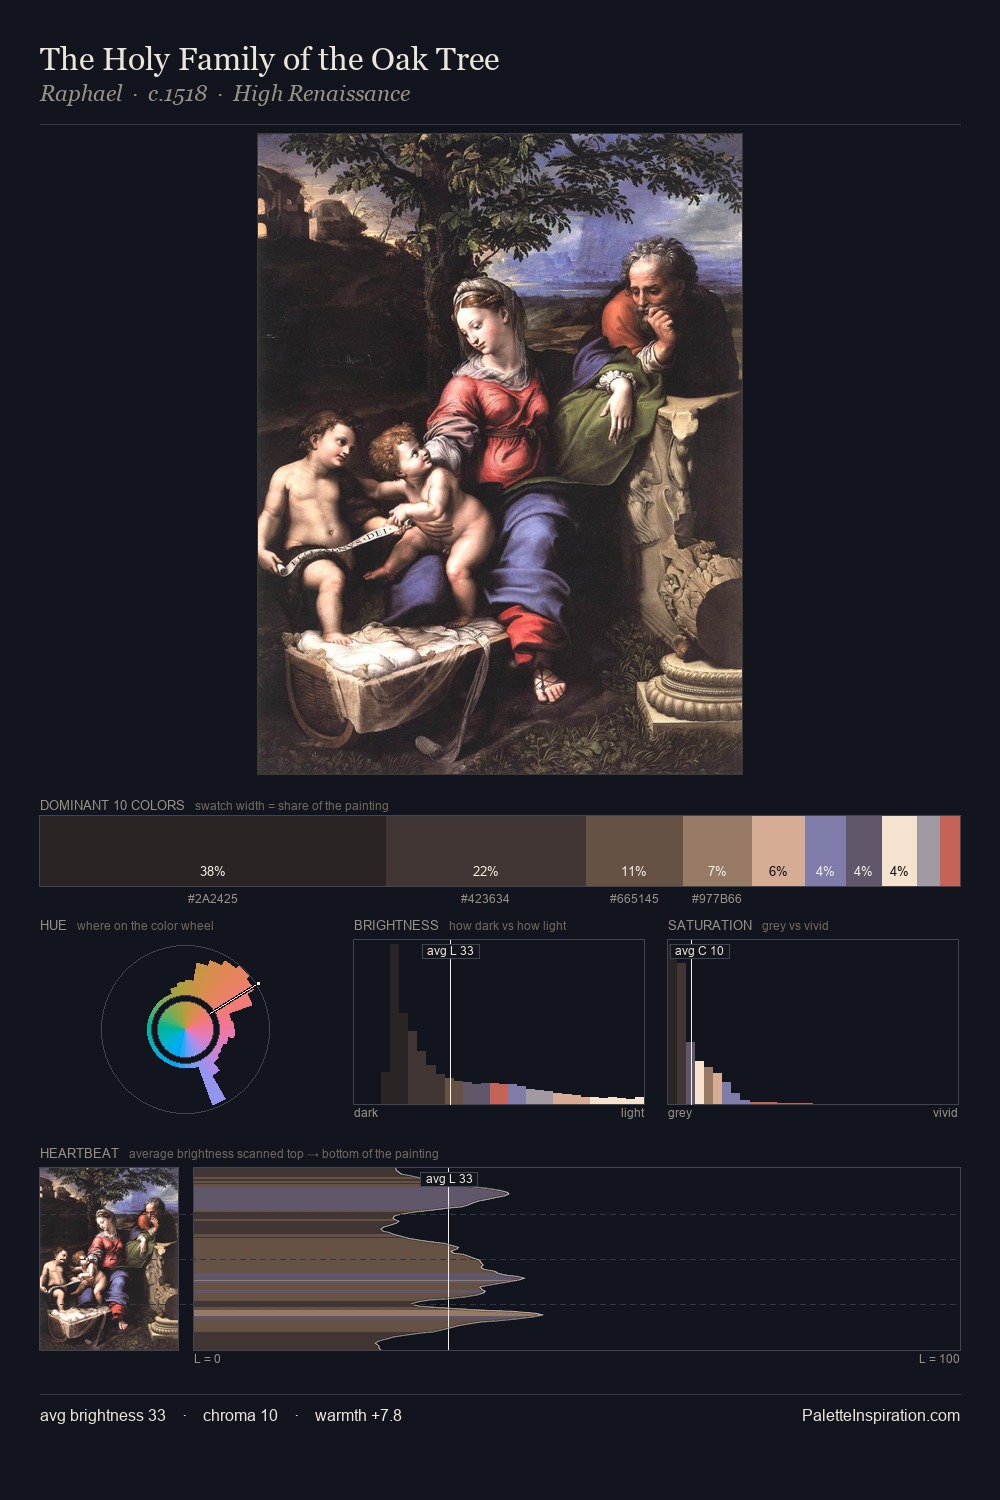Click the blue-violet 4% swatch
Viewport: 1000px width, 1500px height.
tap(825, 851)
